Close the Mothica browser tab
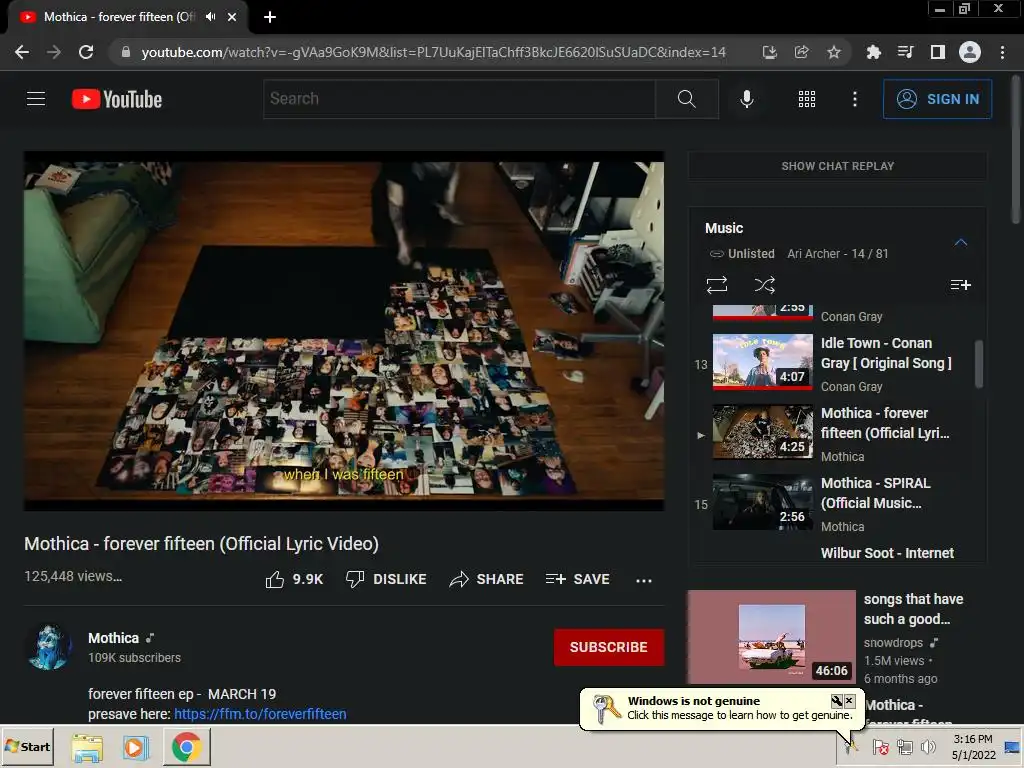 point(232,17)
